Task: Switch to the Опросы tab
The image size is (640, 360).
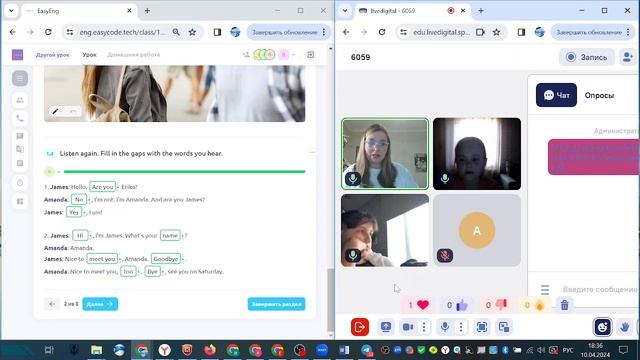Action: [x=599, y=95]
